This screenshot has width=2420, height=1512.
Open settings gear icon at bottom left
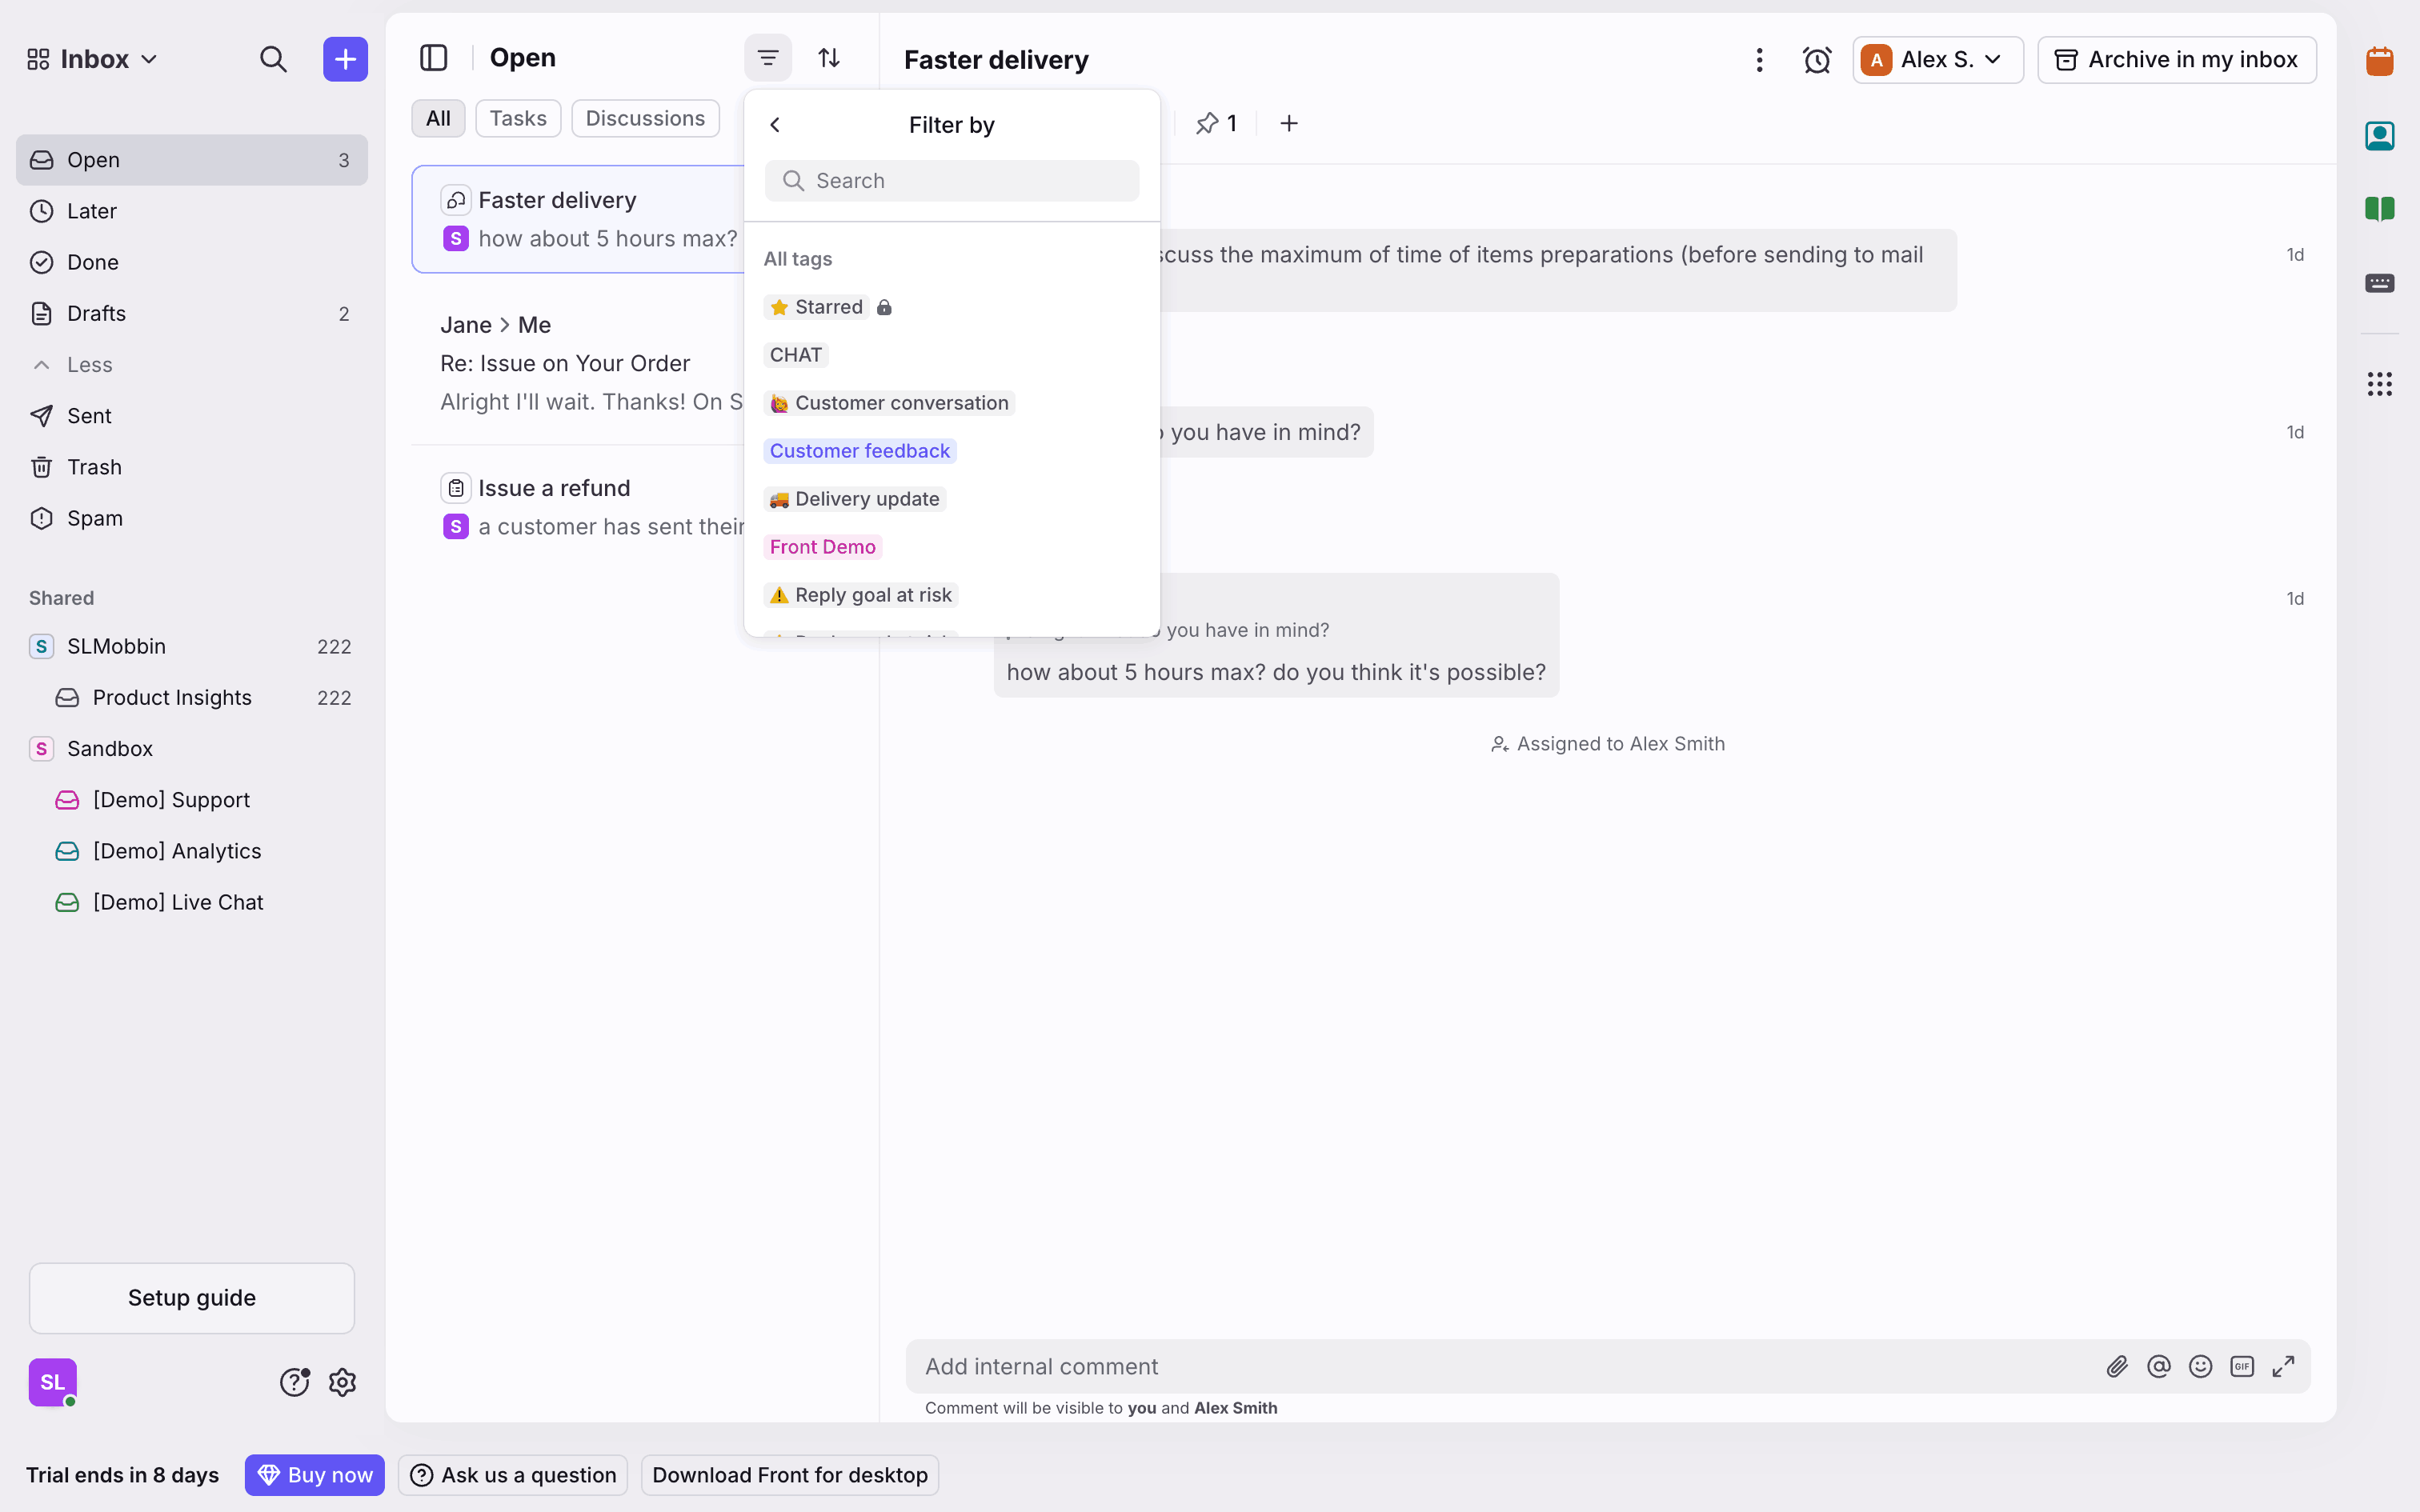[x=342, y=1382]
